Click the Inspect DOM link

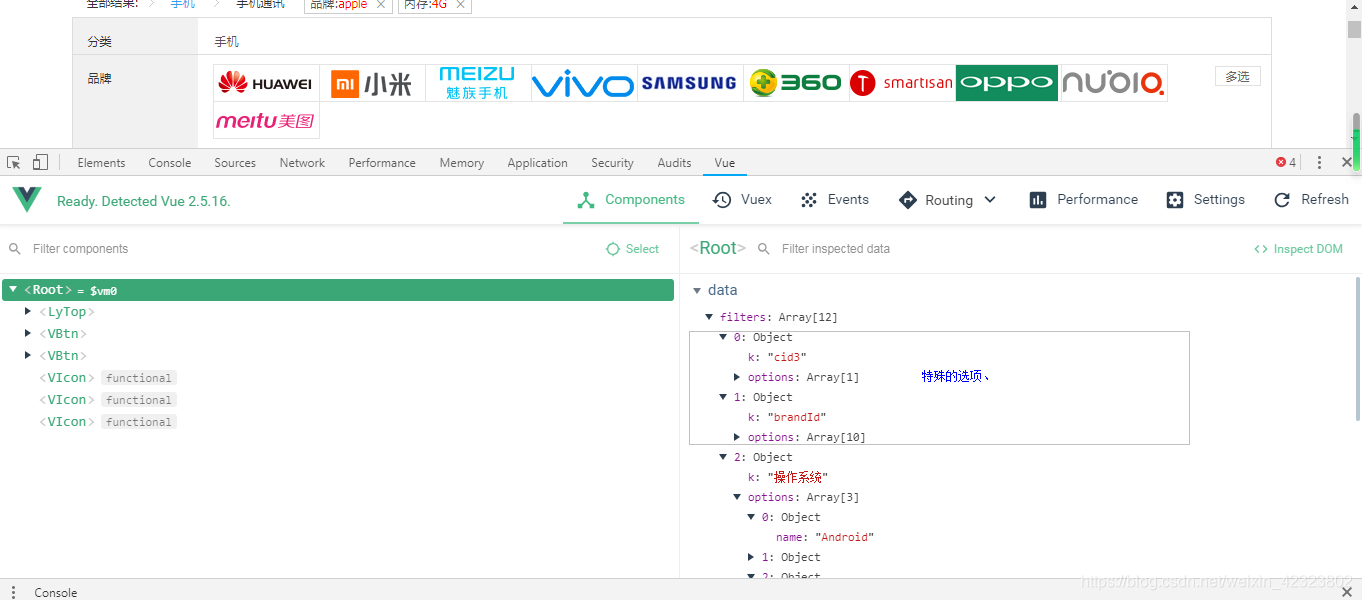click(1298, 249)
